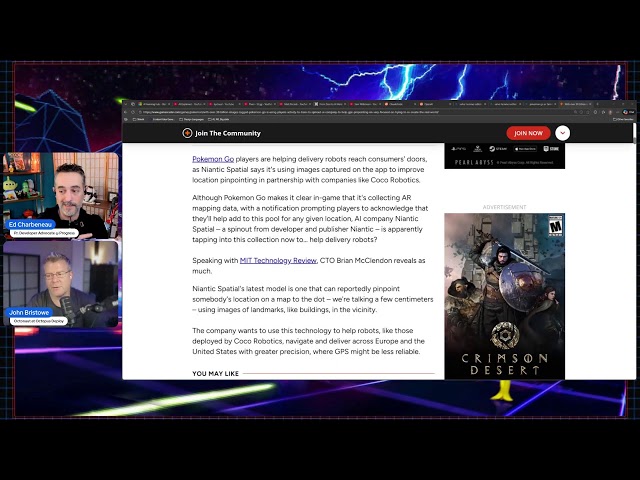This screenshot has width=640, height=480.
Task: Open the MIT Technology Review link
Action: pyautogui.click(x=278, y=260)
